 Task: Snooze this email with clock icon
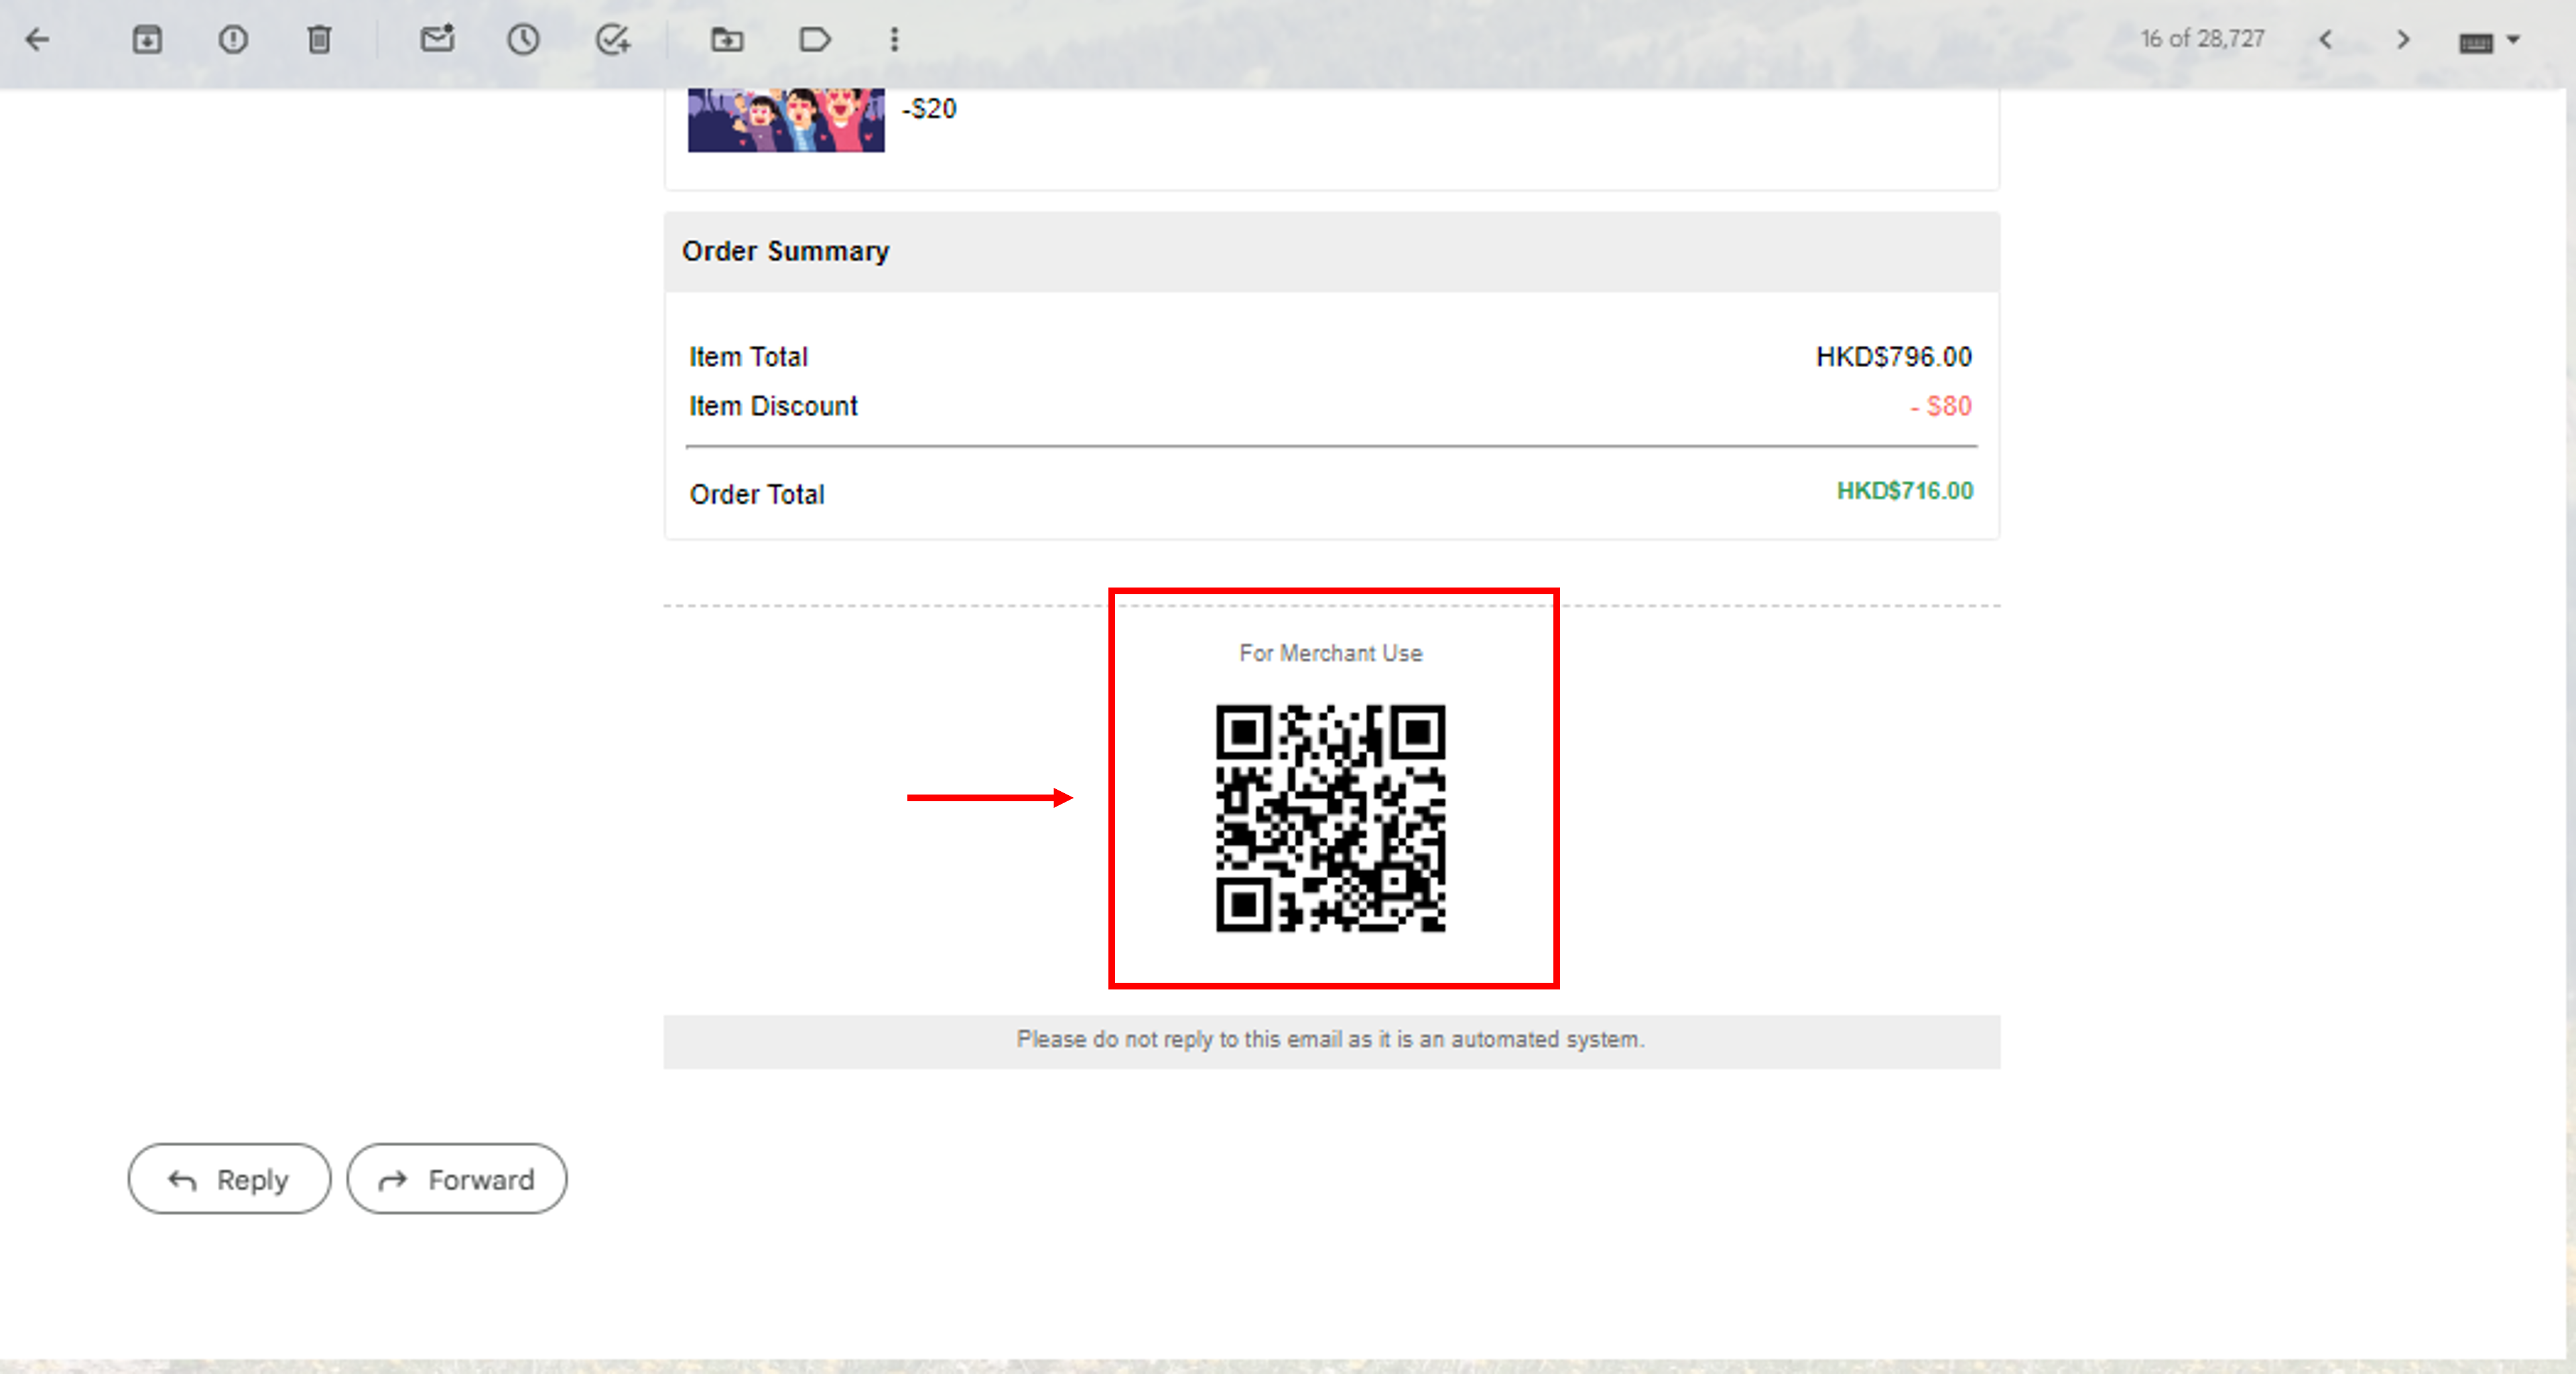523,40
